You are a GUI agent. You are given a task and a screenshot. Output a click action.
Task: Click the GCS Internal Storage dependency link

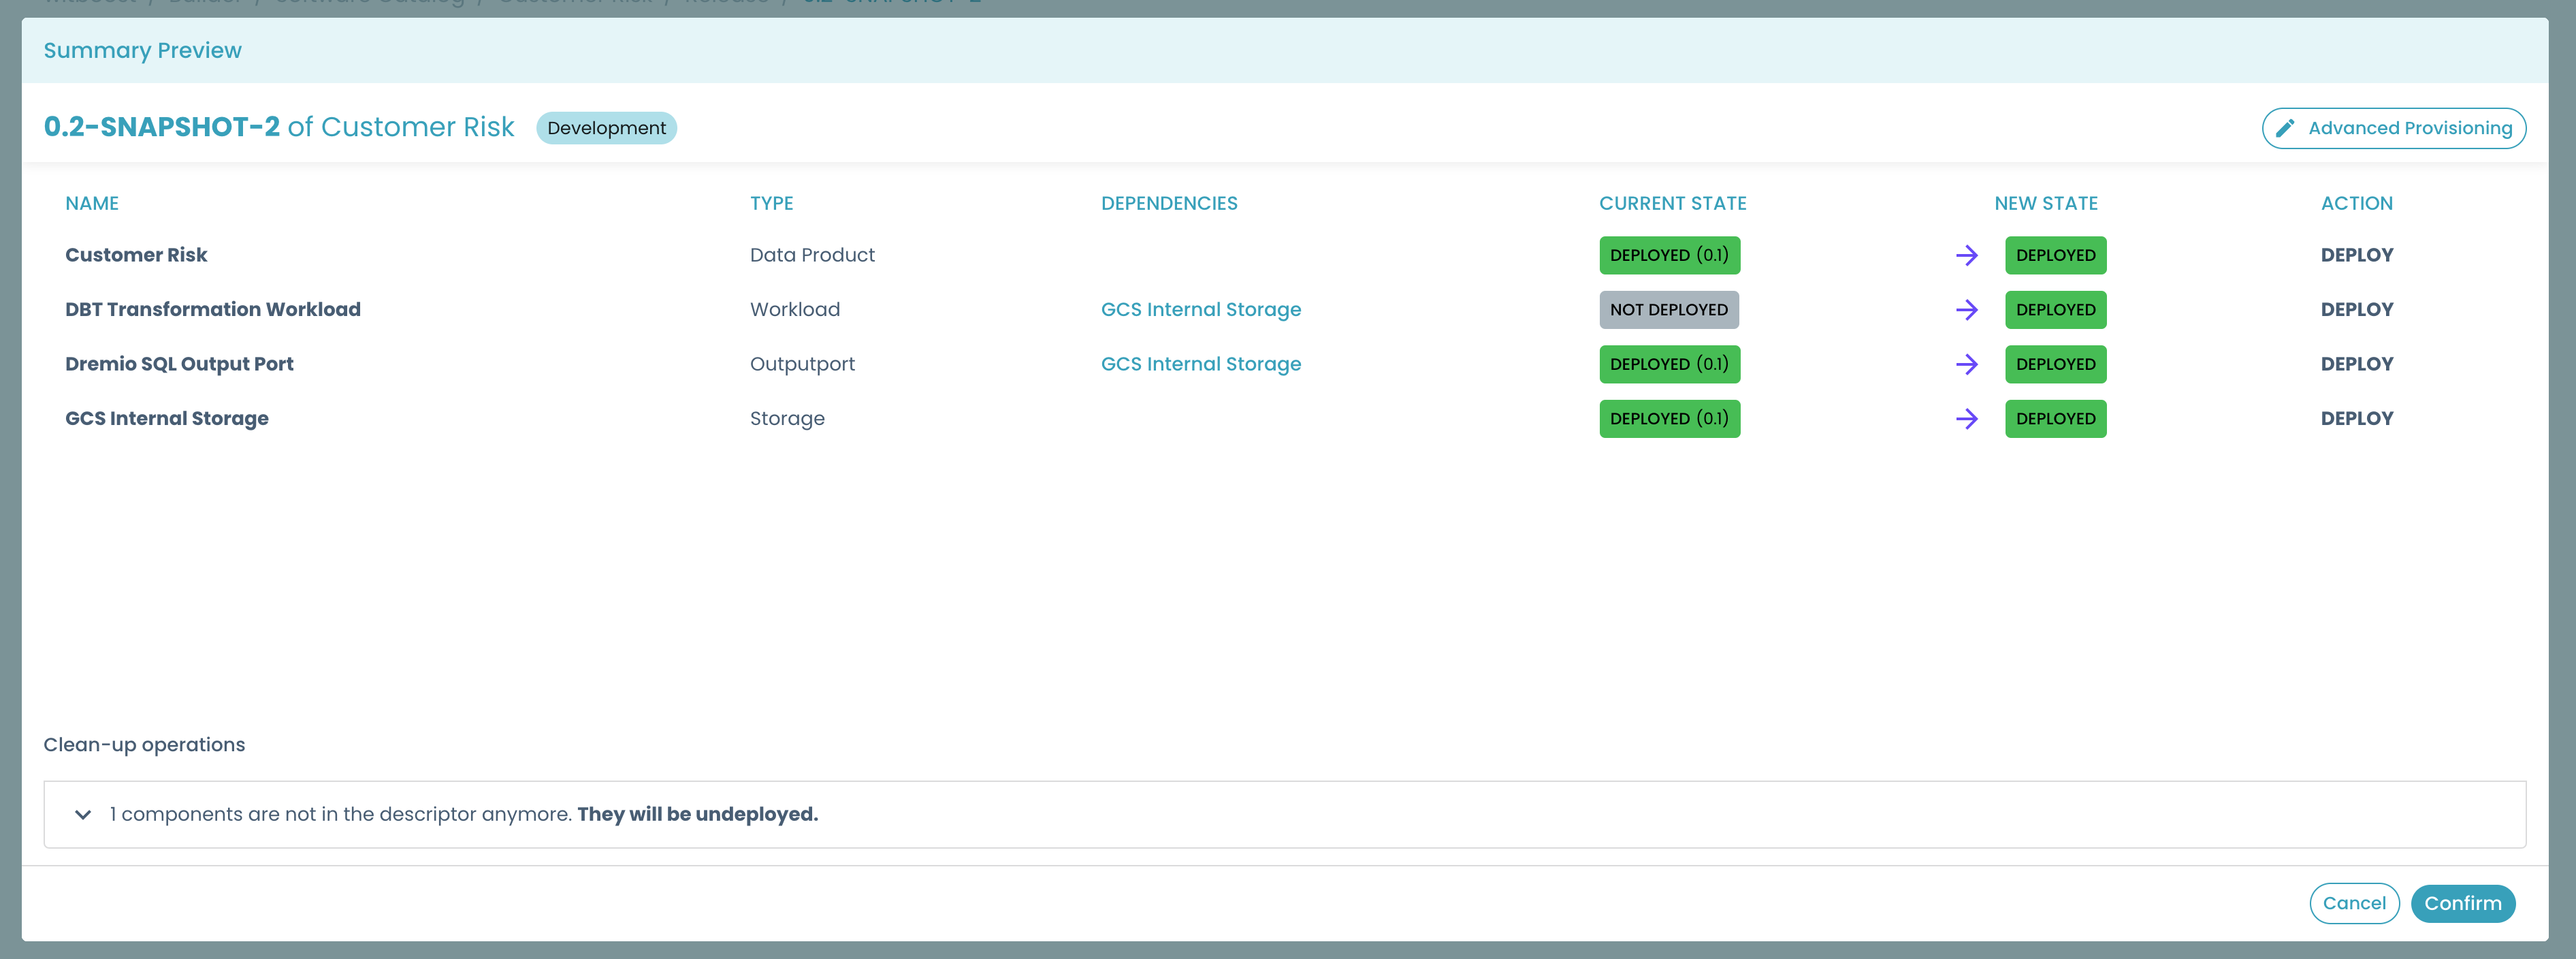coord(1200,308)
